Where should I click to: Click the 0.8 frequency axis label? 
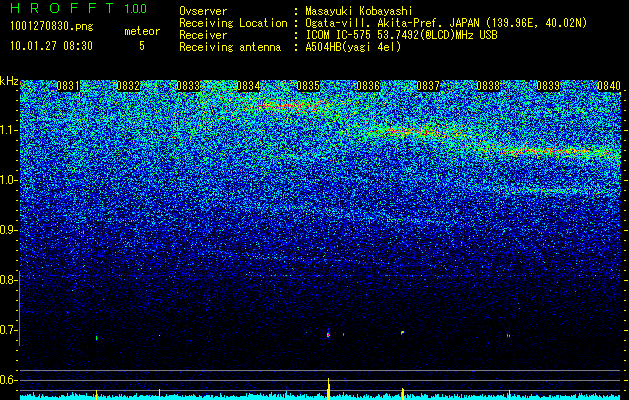click(x=8, y=280)
